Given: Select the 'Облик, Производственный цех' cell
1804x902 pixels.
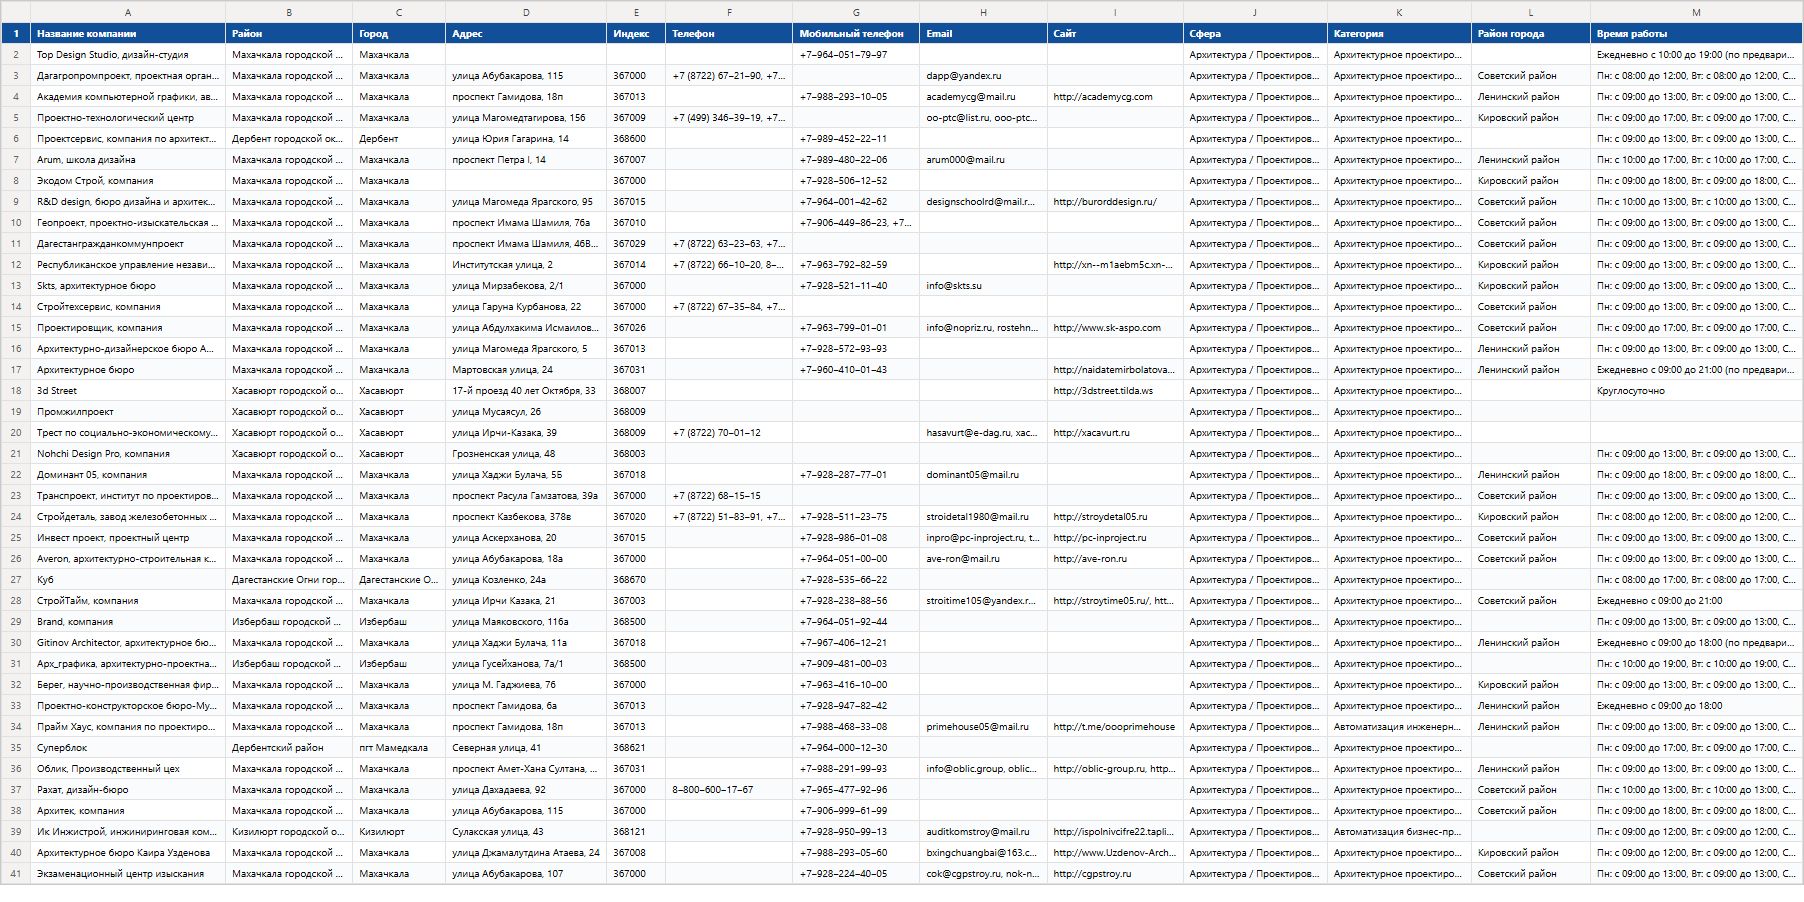Looking at the screenshot, I should point(128,769).
